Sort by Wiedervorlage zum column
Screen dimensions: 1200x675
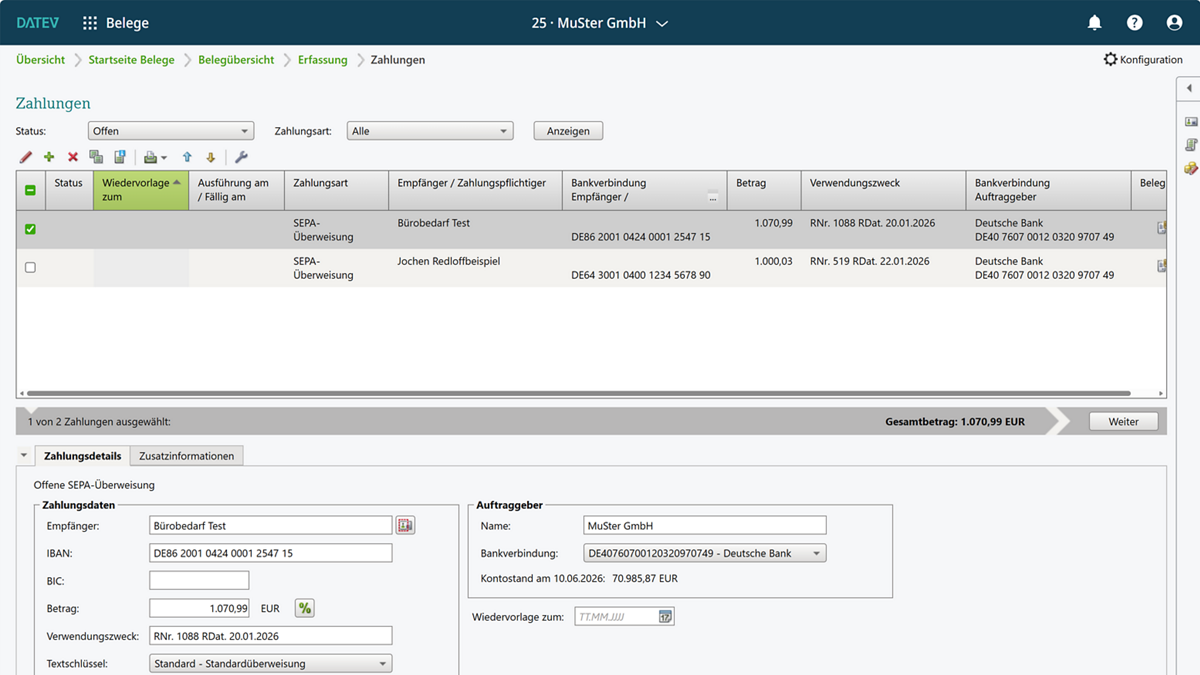click(141, 190)
